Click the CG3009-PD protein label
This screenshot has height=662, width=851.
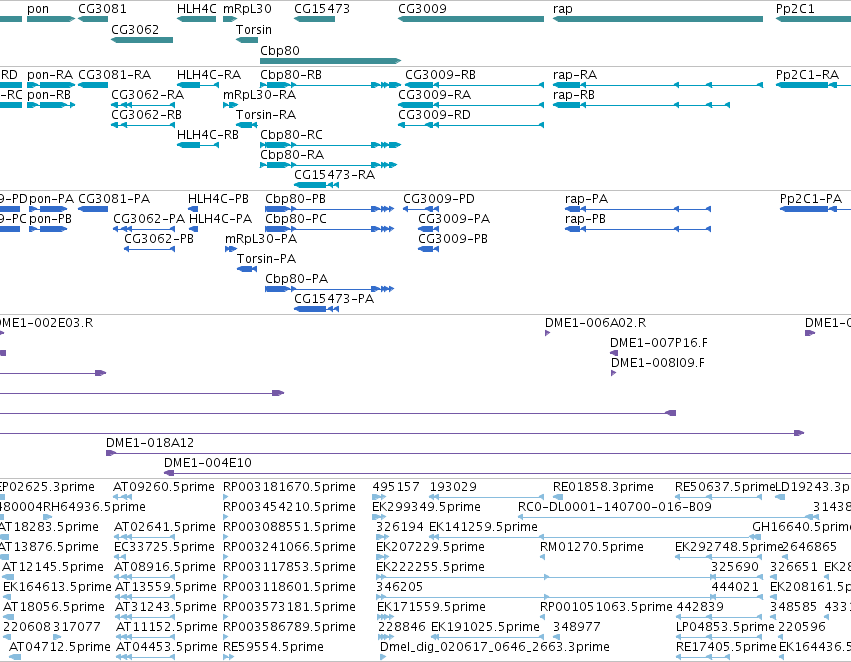click(x=439, y=199)
